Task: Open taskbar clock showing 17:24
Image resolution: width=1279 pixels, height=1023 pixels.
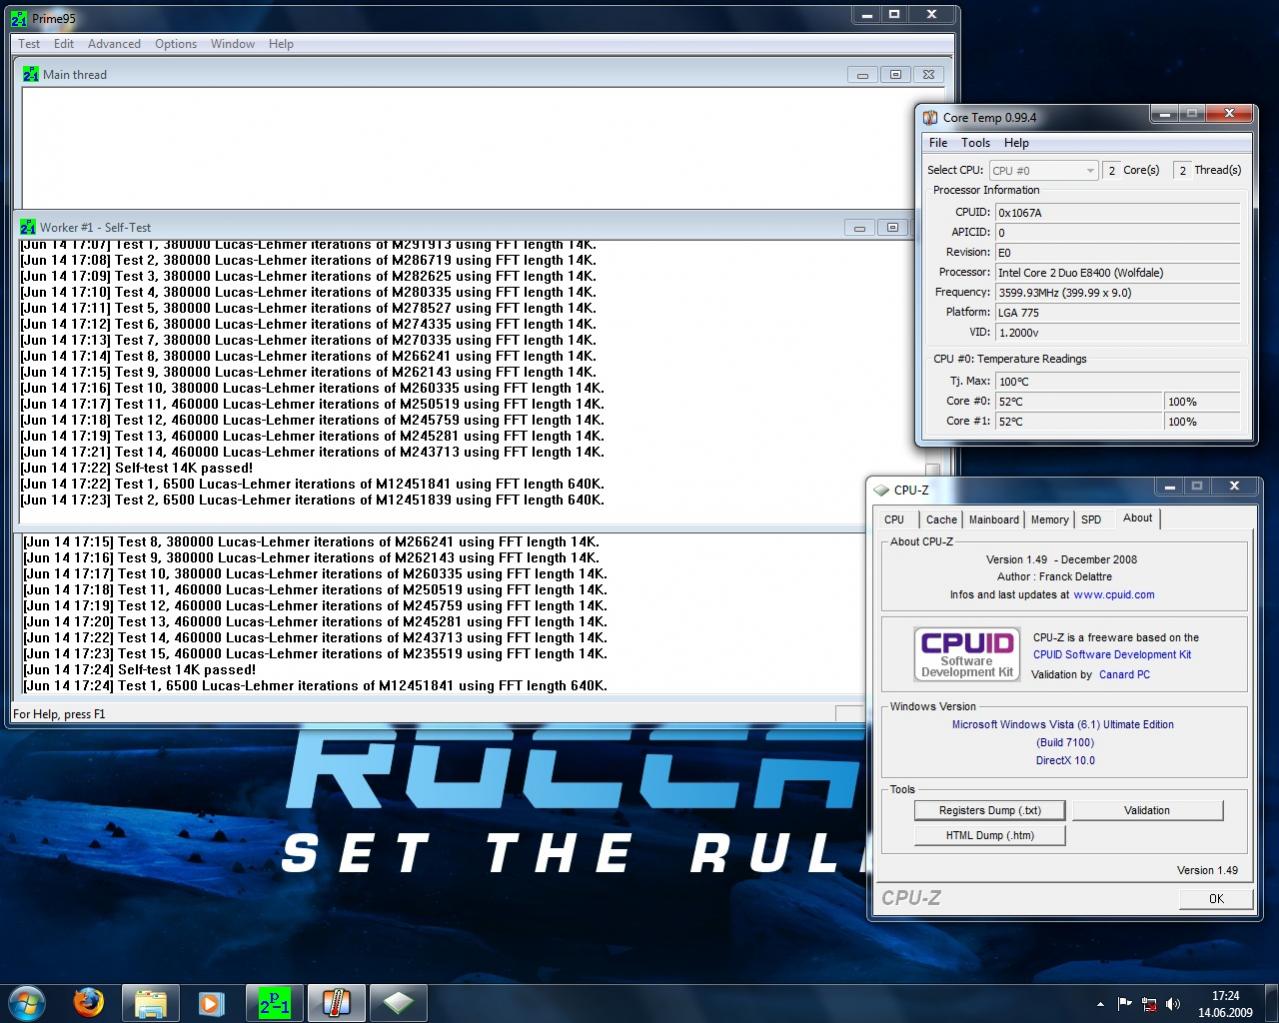Action: (x=1225, y=1003)
